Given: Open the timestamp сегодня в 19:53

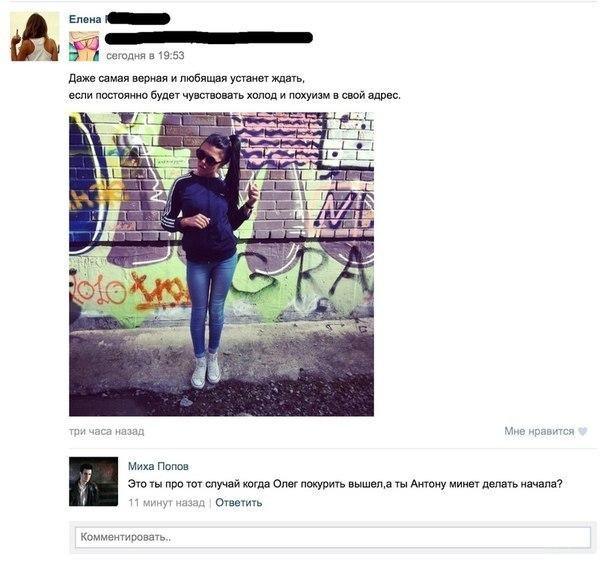Looking at the screenshot, I should 145,56.
